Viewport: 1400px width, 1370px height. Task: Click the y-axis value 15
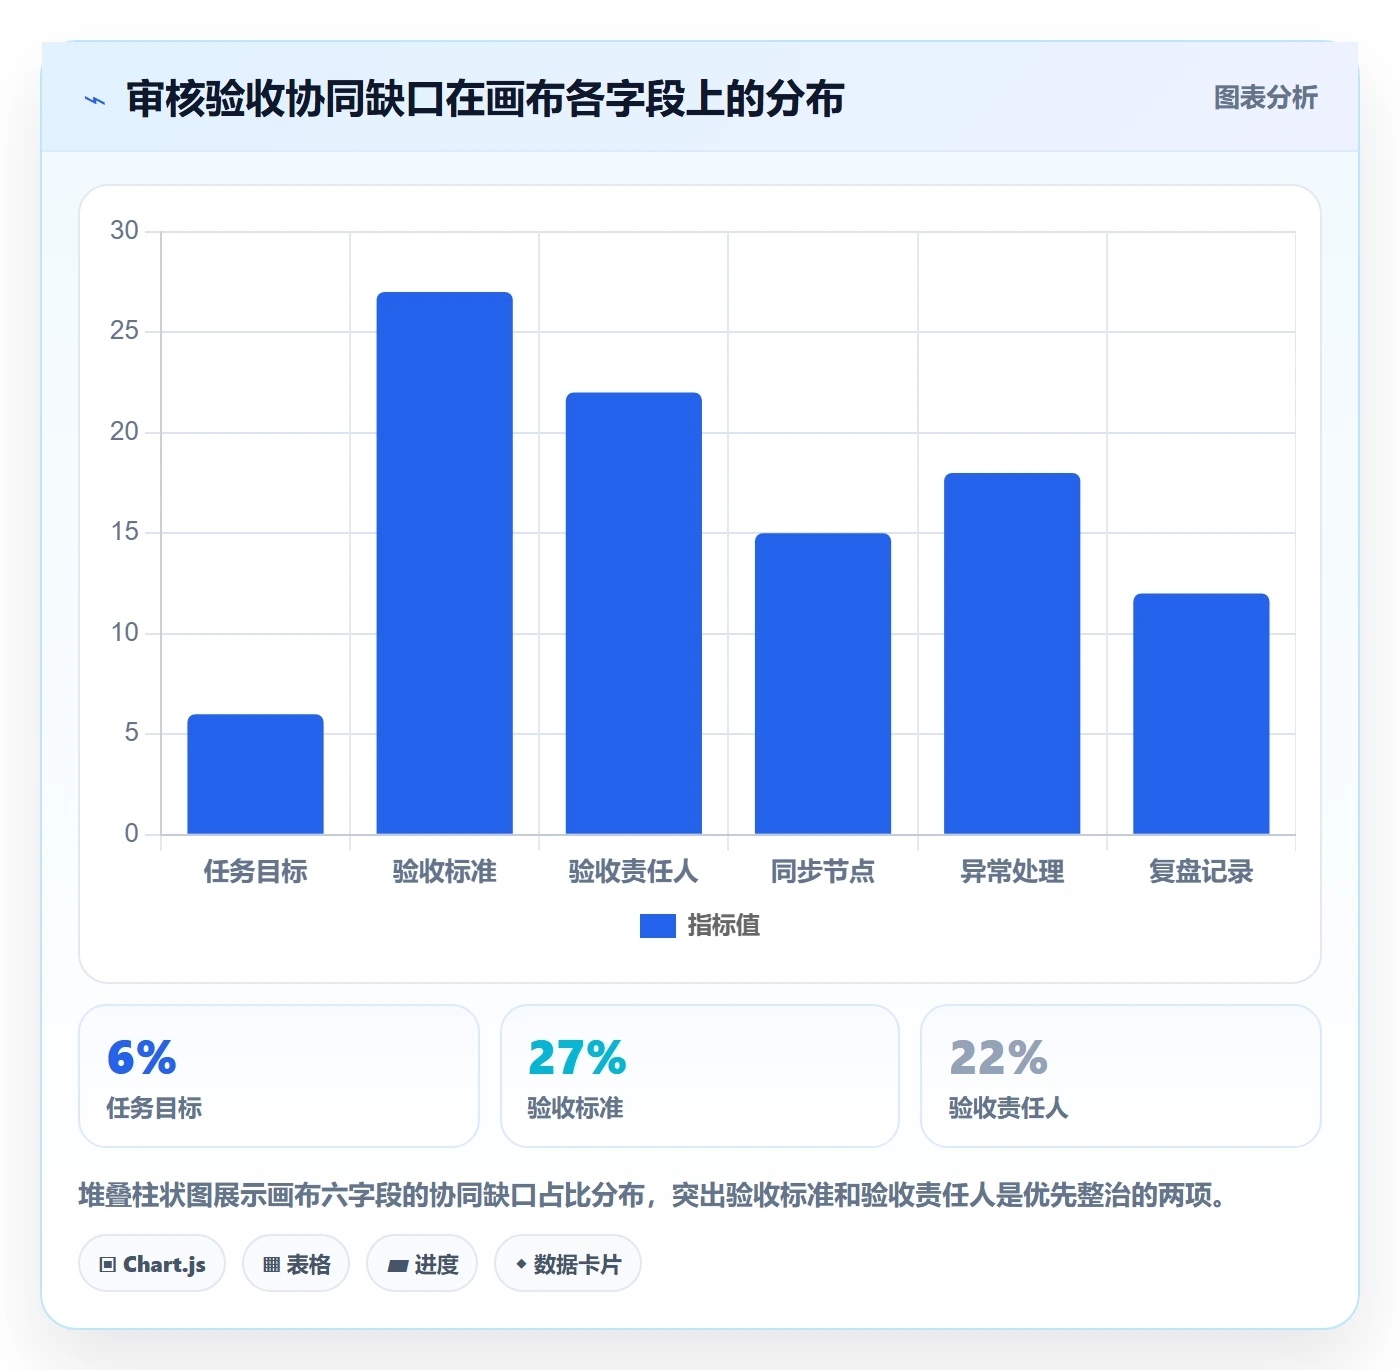pyautogui.click(x=124, y=532)
